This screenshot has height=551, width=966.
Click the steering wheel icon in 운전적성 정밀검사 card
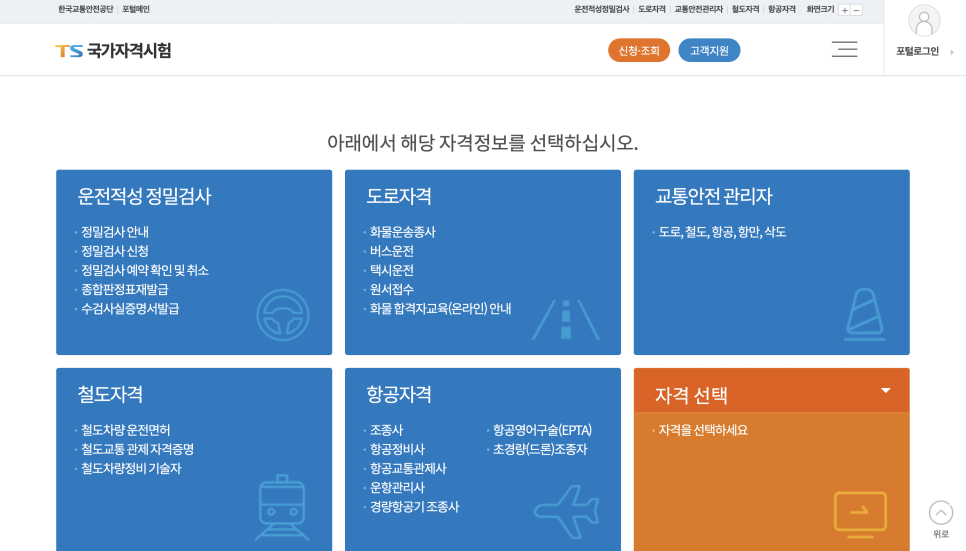click(x=283, y=315)
